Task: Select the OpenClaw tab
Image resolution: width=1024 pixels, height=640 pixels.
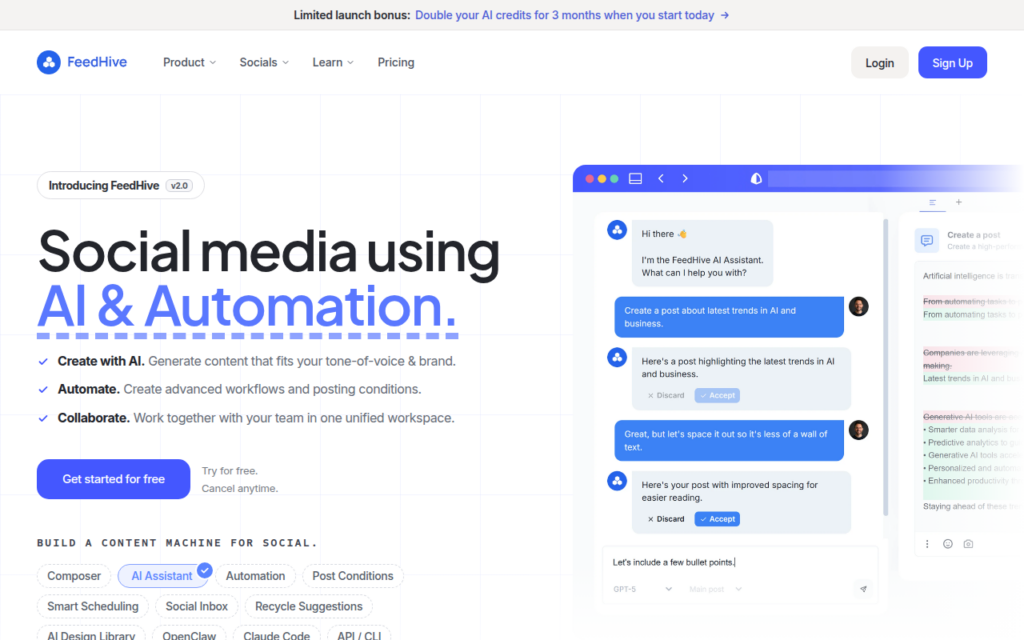Action: click(x=189, y=635)
